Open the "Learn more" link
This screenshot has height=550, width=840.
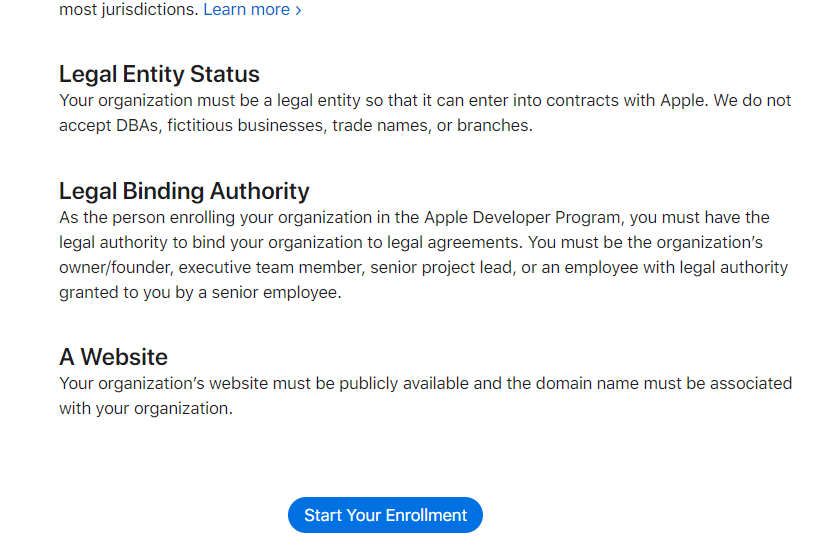pos(246,10)
